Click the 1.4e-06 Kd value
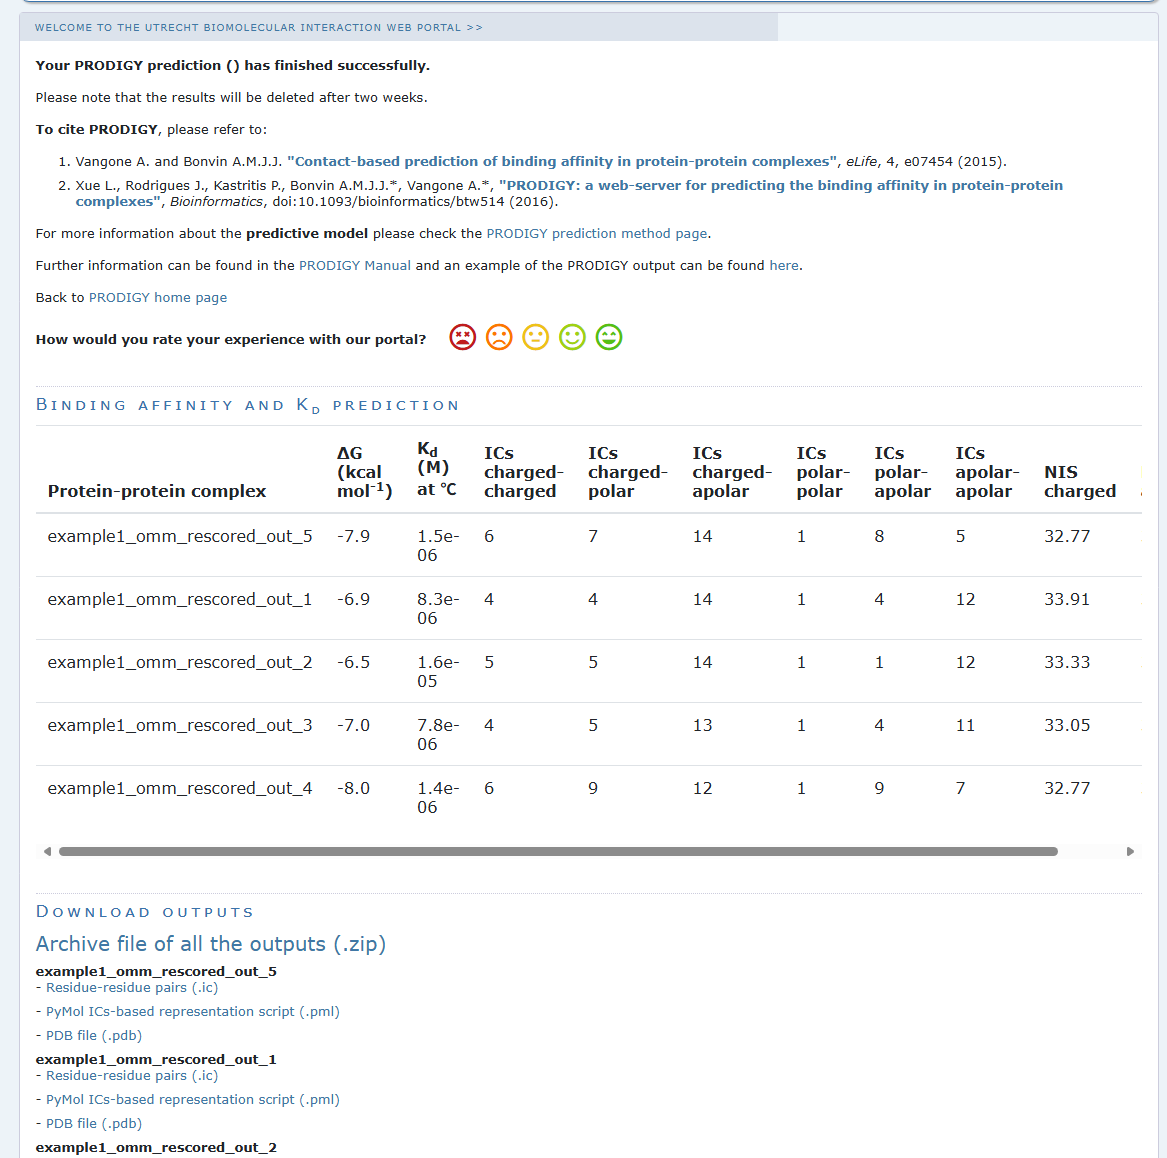1167x1158 pixels. pyautogui.click(x=438, y=798)
